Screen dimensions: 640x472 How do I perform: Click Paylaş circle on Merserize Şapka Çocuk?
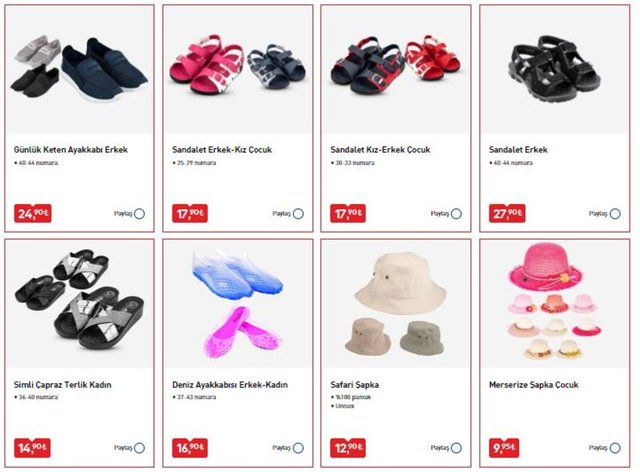(x=615, y=448)
